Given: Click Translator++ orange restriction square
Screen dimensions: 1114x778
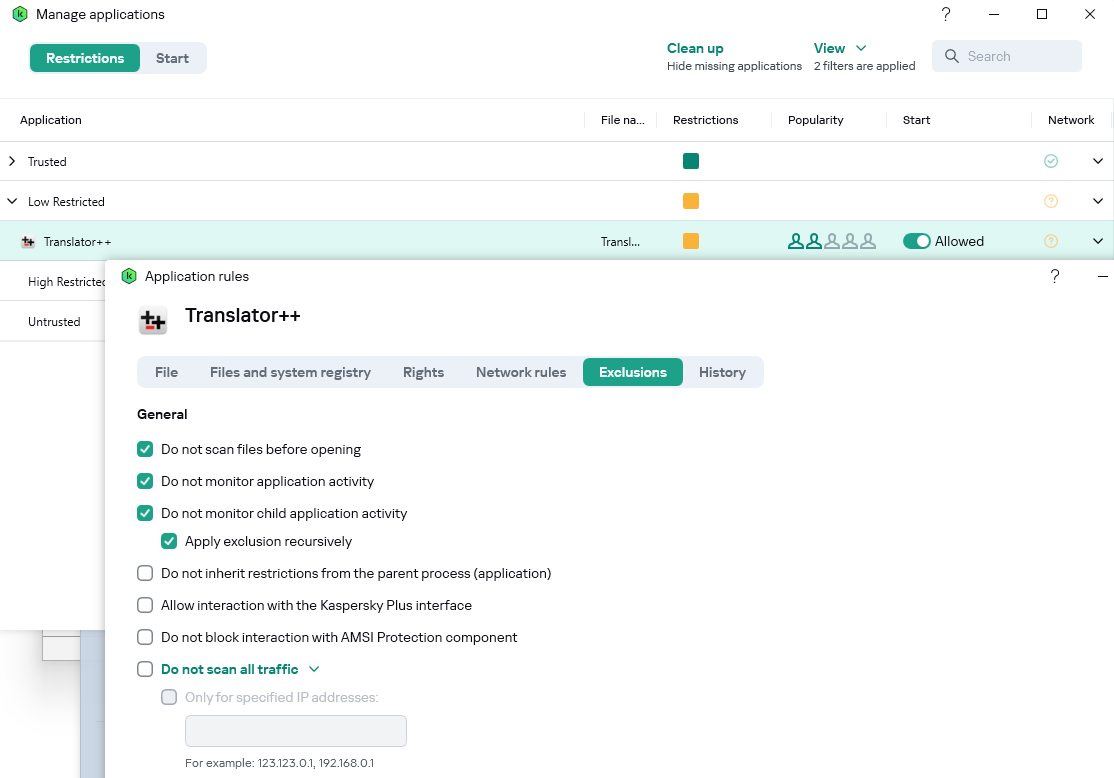Looking at the screenshot, I should 691,242.
